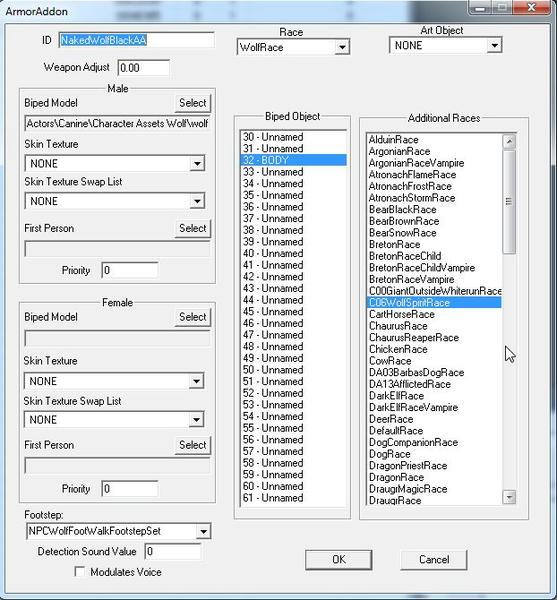
Task: Click the Detection Sound Value field
Action: [173, 551]
